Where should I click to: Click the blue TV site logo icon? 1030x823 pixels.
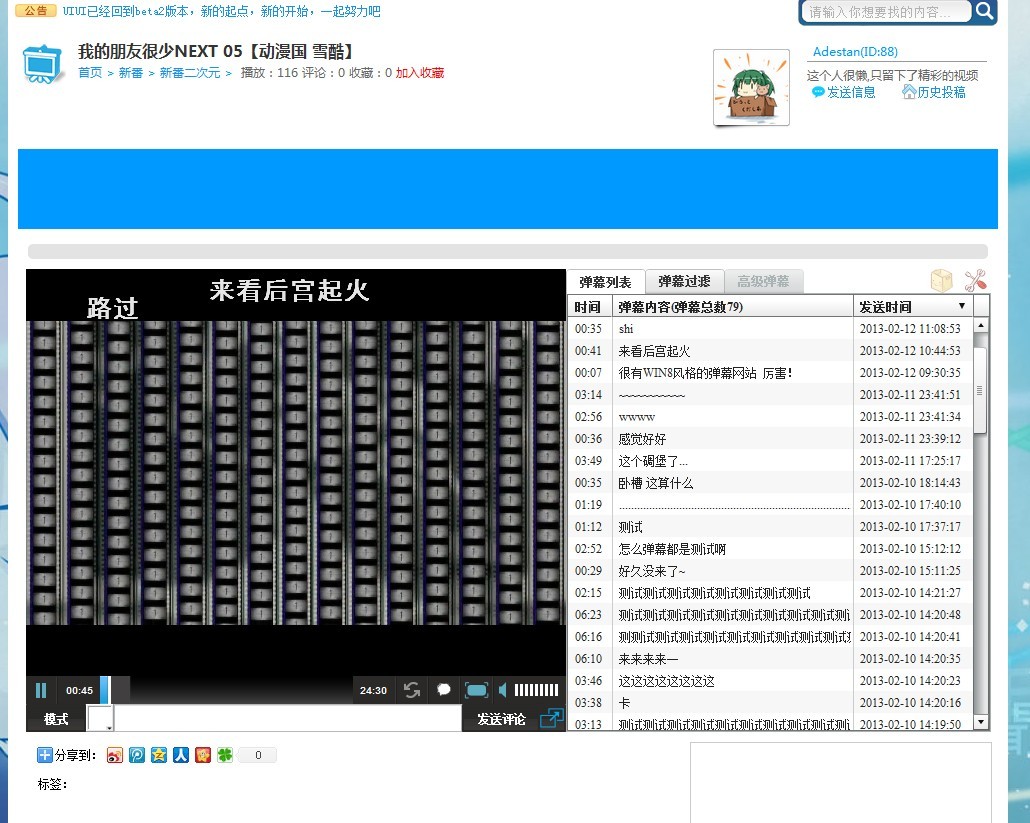[43, 64]
